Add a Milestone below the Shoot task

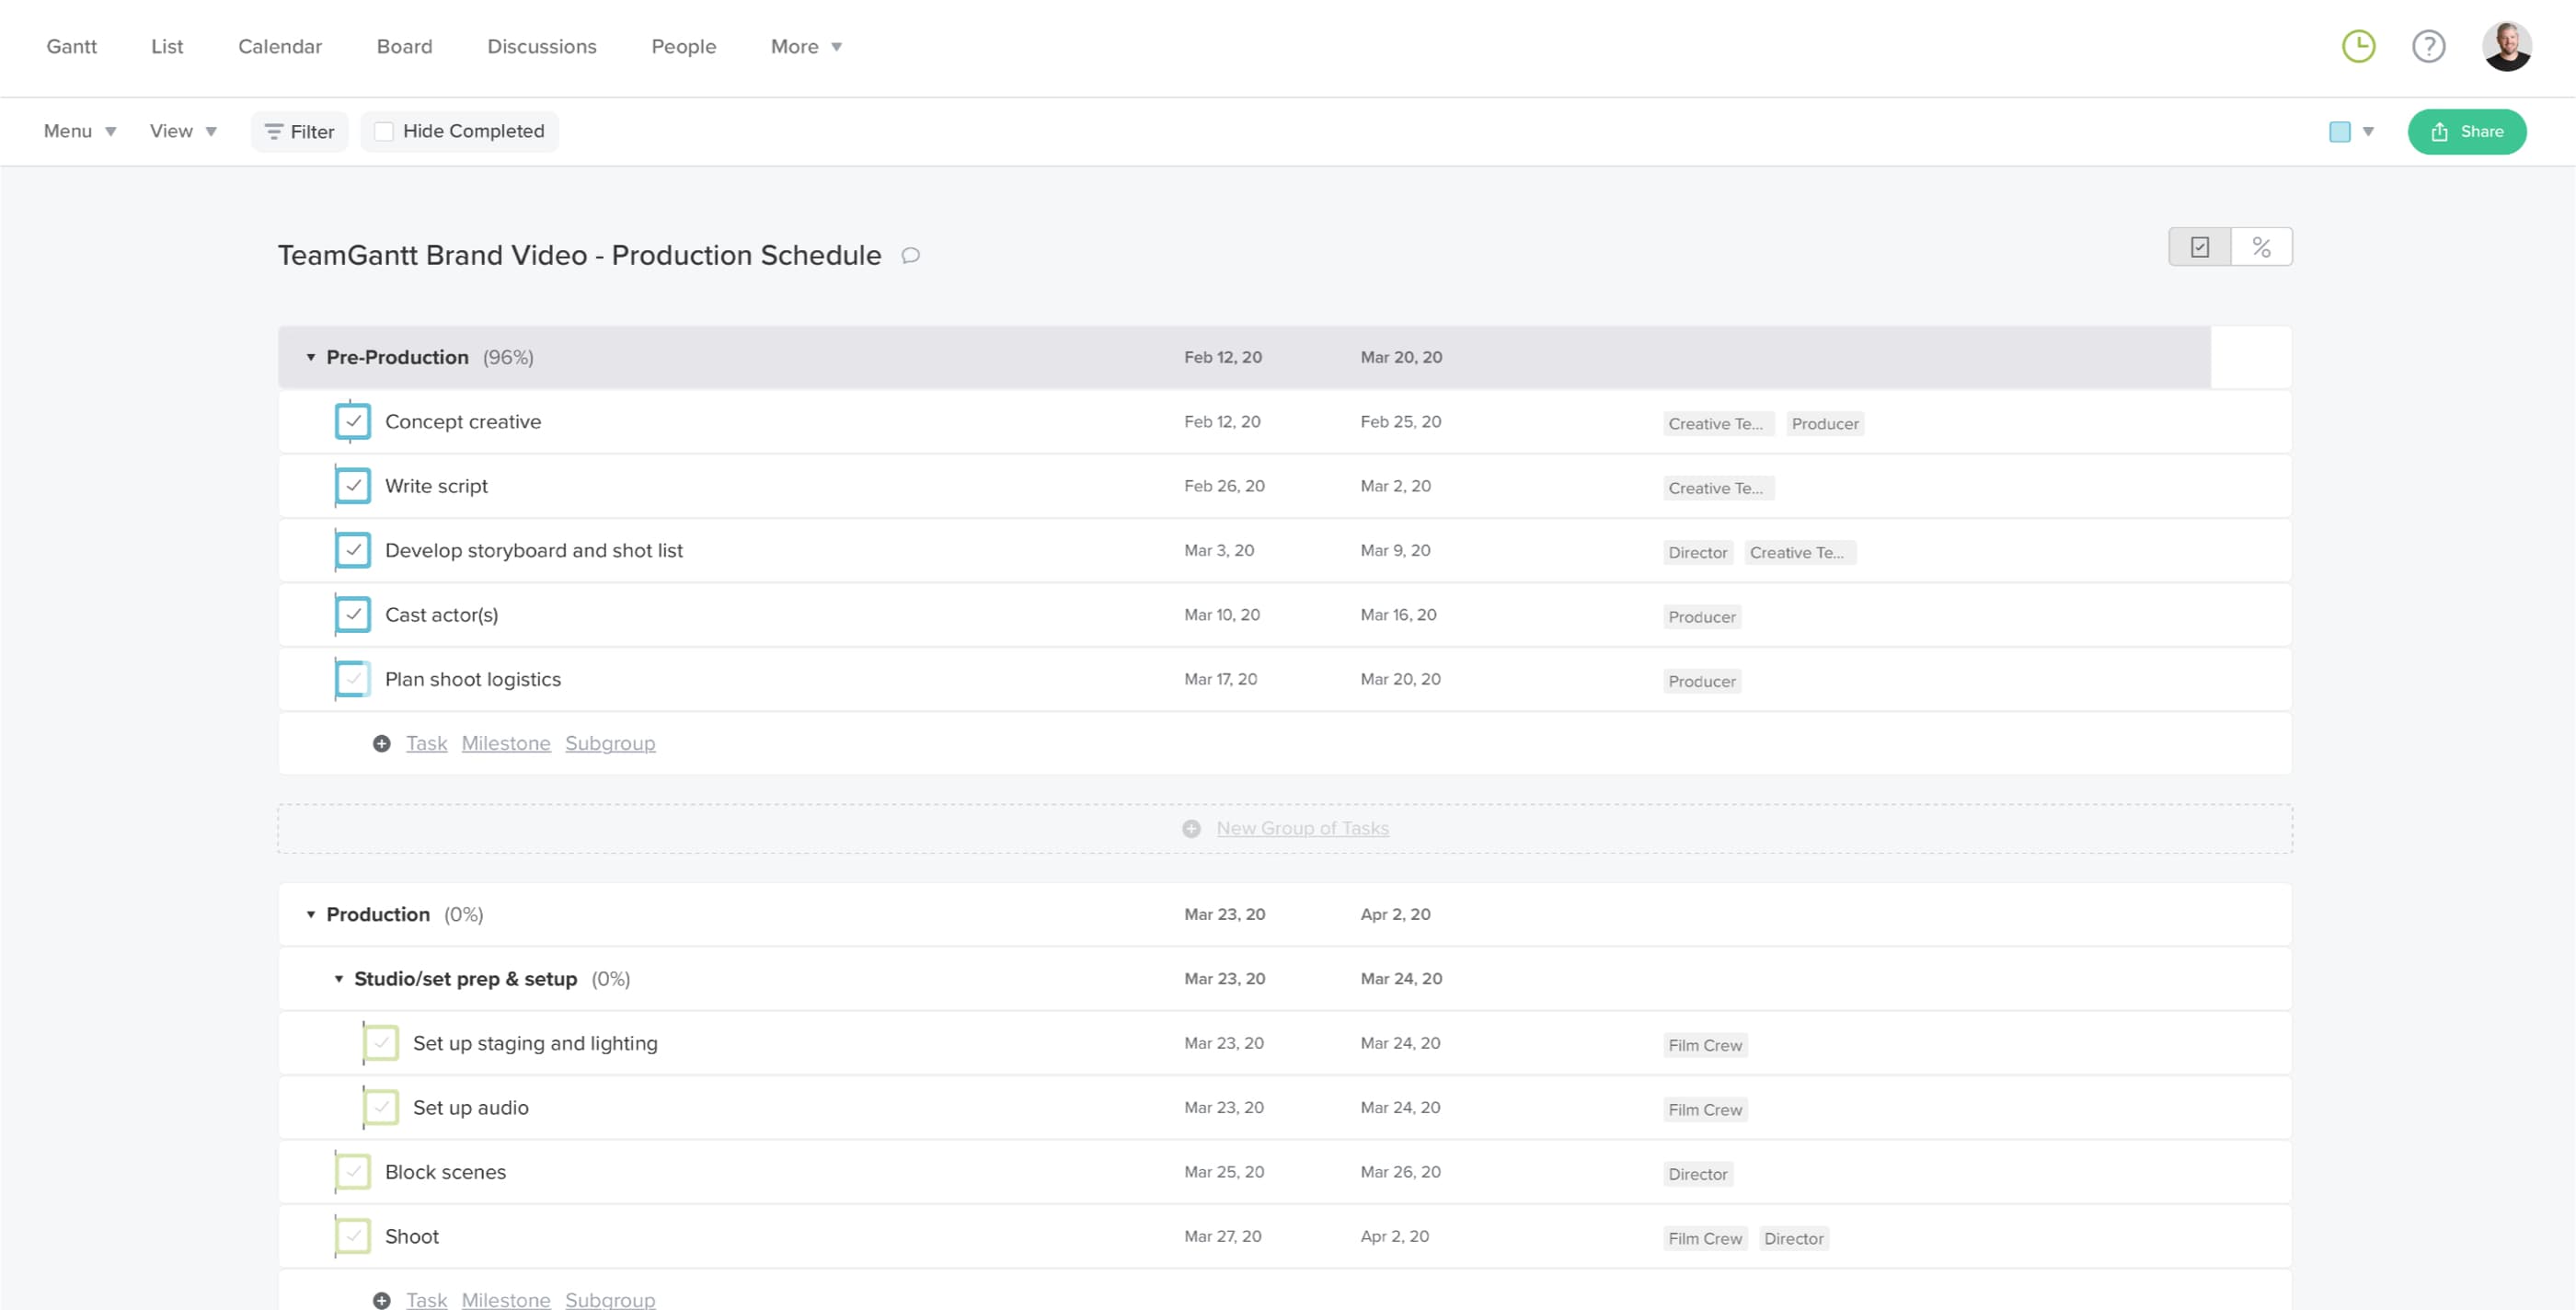coord(506,1299)
